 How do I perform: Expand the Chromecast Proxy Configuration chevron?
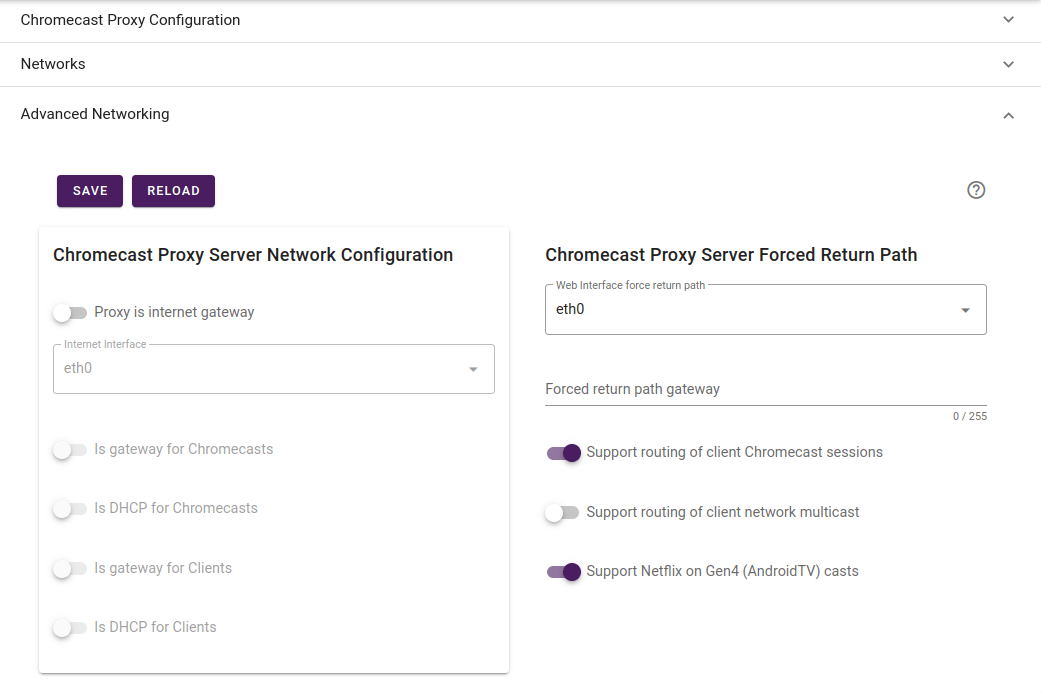point(1008,20)
